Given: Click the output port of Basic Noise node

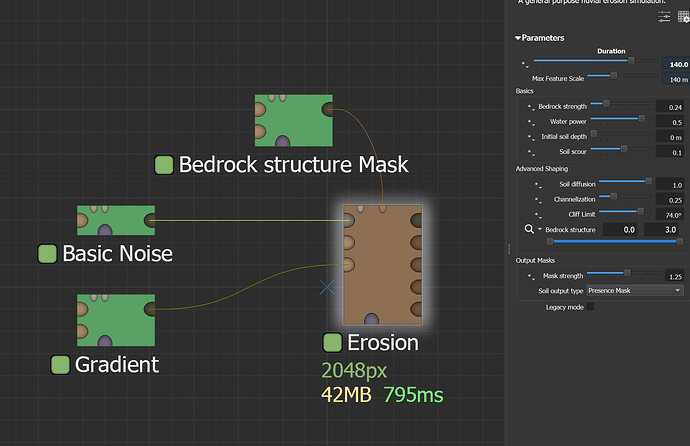Looking at the screenshot, I should (150, 220).
